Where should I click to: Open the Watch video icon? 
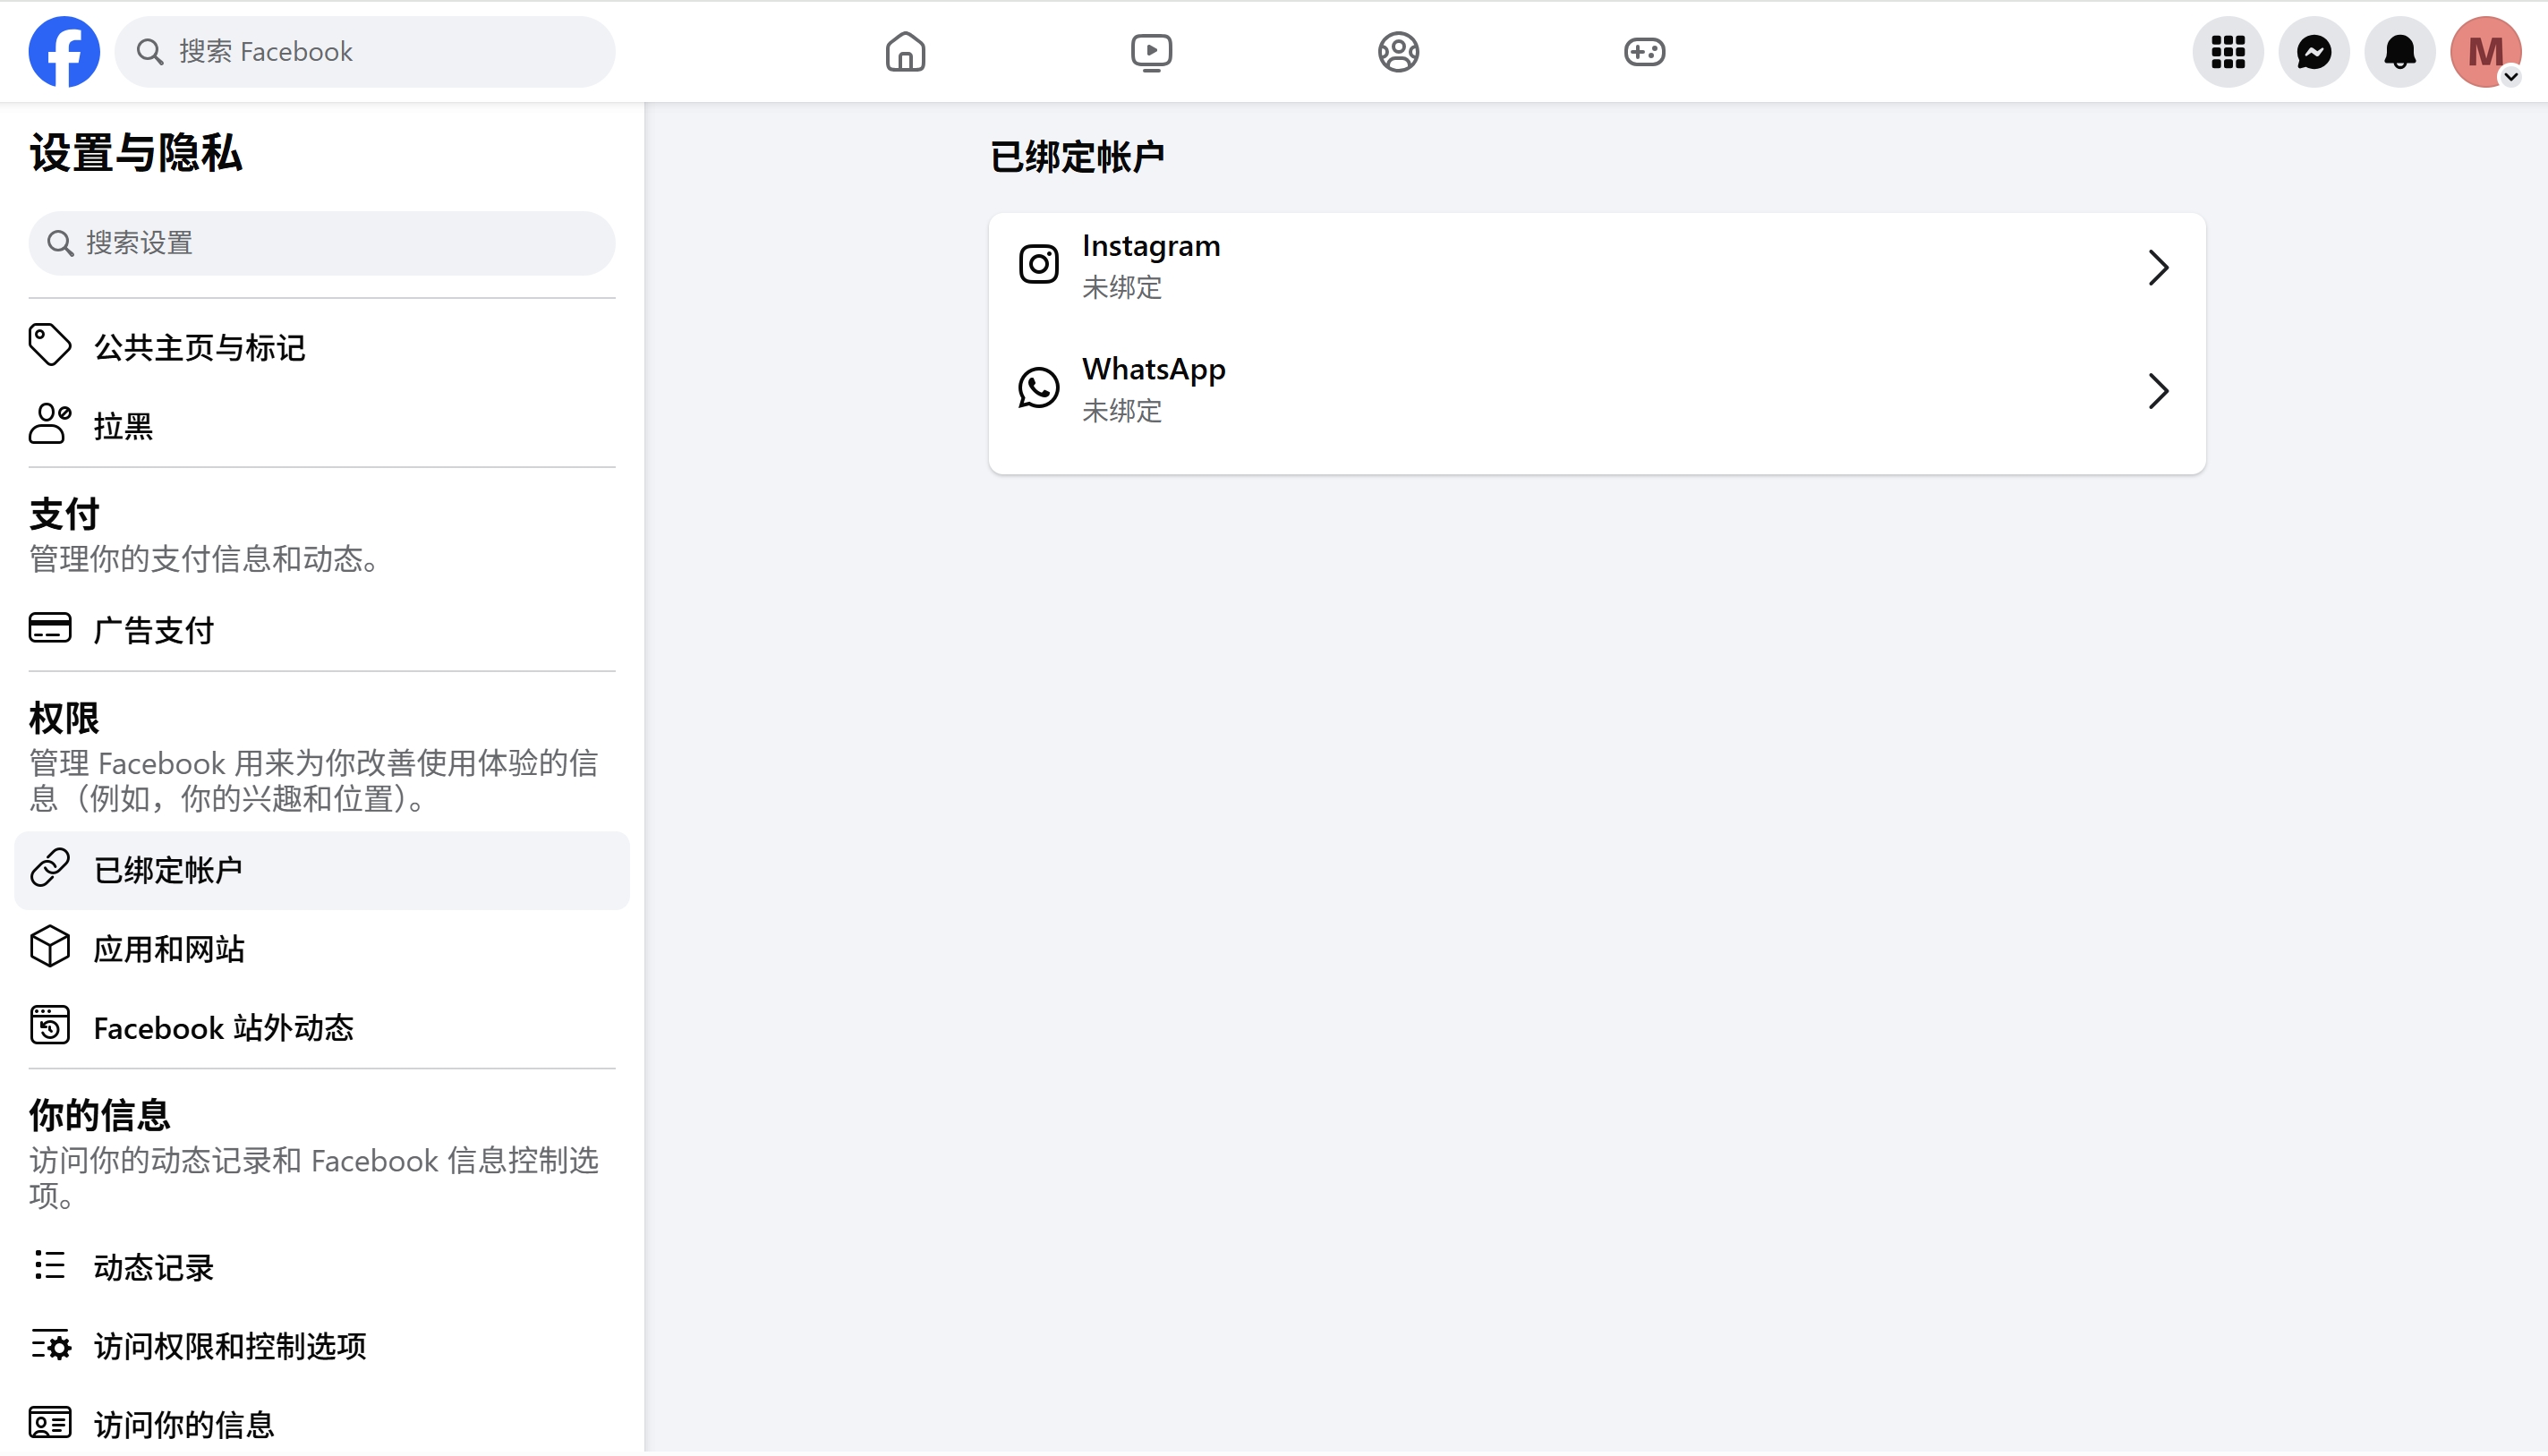1151,51
